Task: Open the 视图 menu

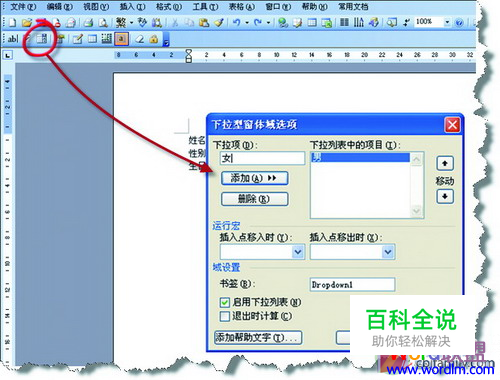Action: click(96, 7)
